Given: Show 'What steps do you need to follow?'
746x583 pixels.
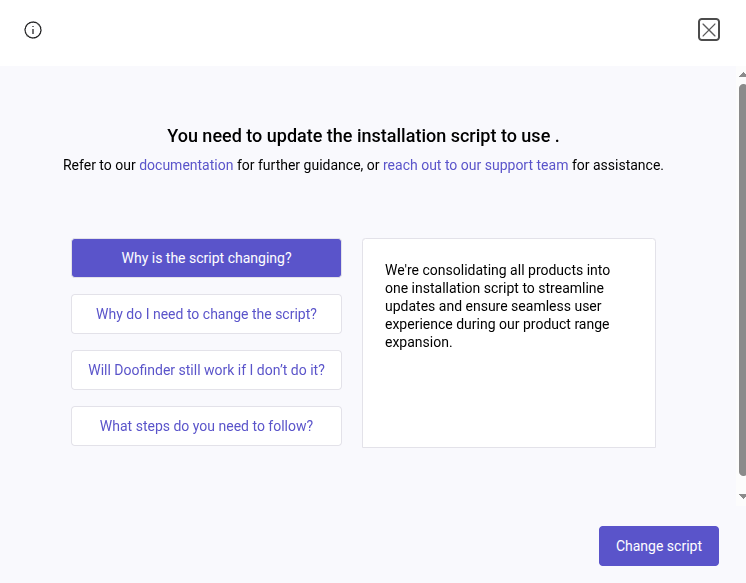Looking at the screenshot, I should click(206, 426).
